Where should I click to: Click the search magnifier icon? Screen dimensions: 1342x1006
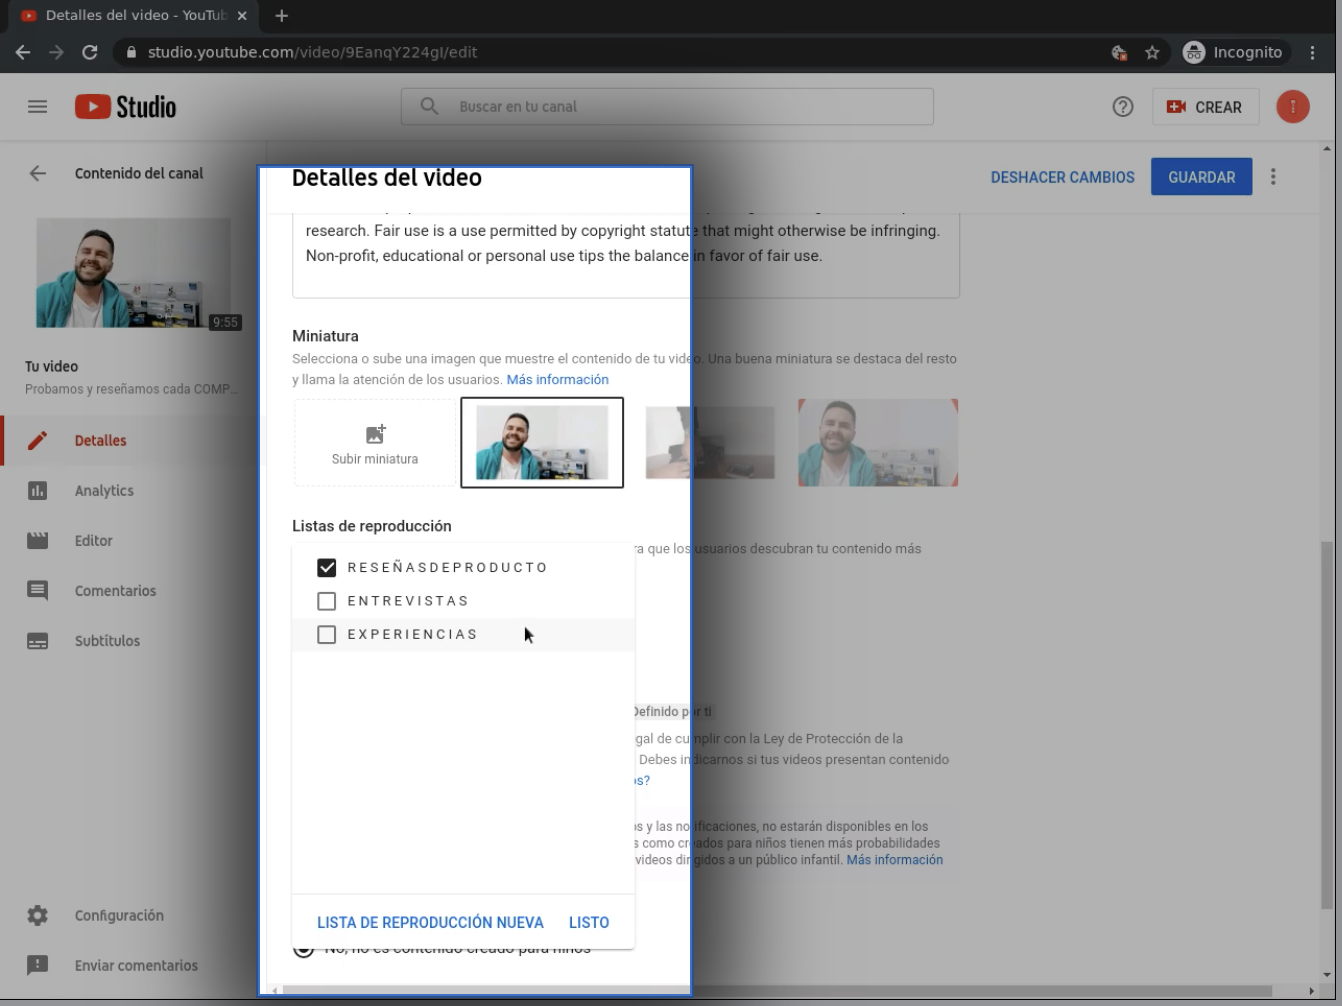429,107
